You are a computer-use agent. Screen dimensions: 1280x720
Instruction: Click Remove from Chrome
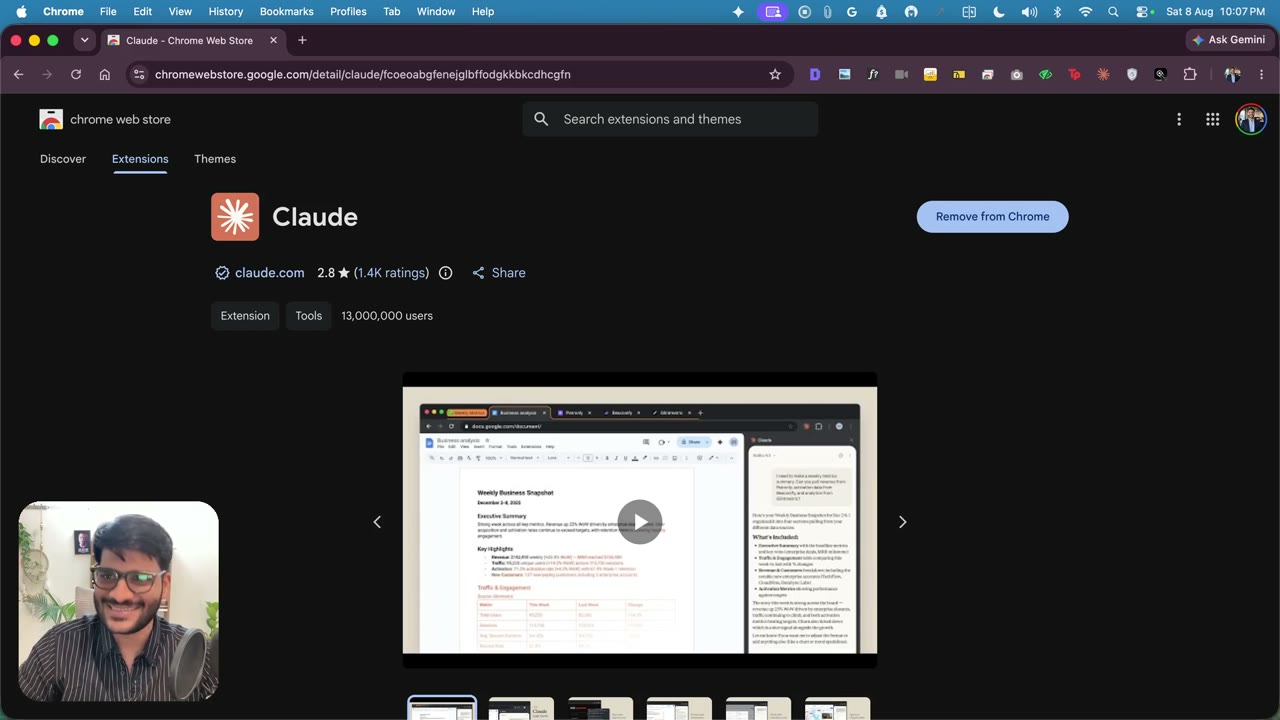[993, 217]
